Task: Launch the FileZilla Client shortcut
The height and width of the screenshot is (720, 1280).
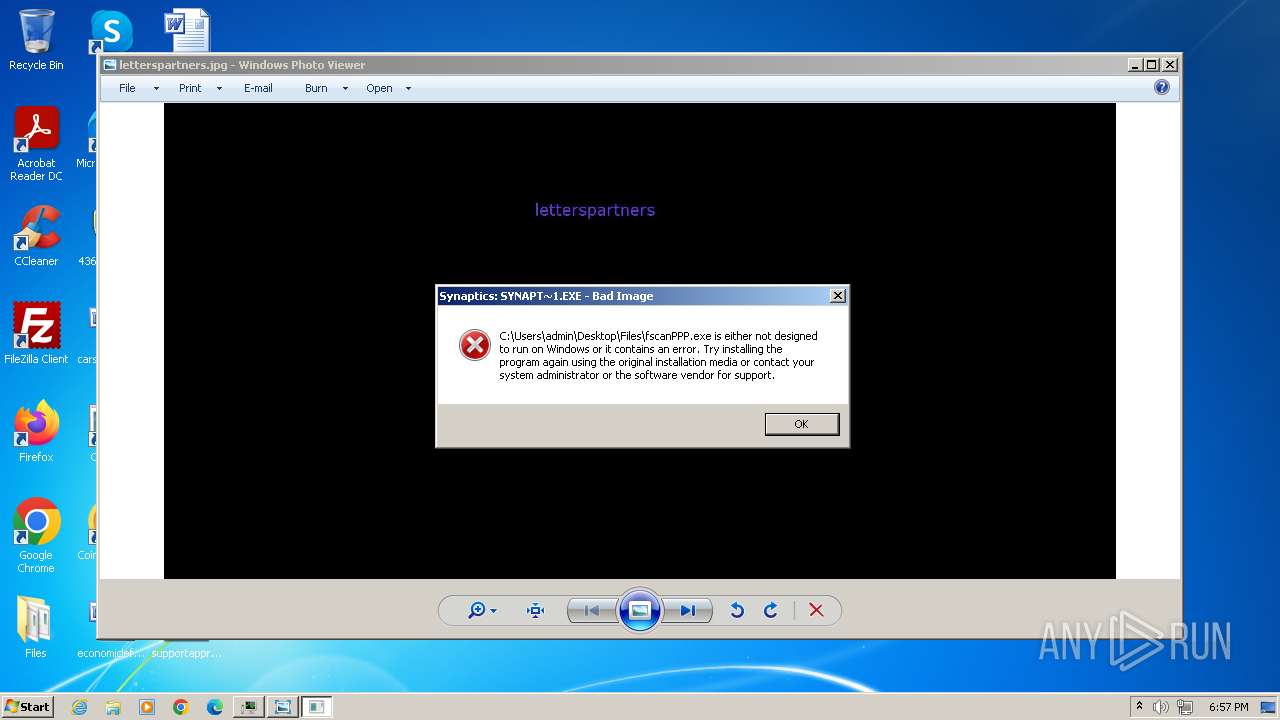Action: coord(36,333)
